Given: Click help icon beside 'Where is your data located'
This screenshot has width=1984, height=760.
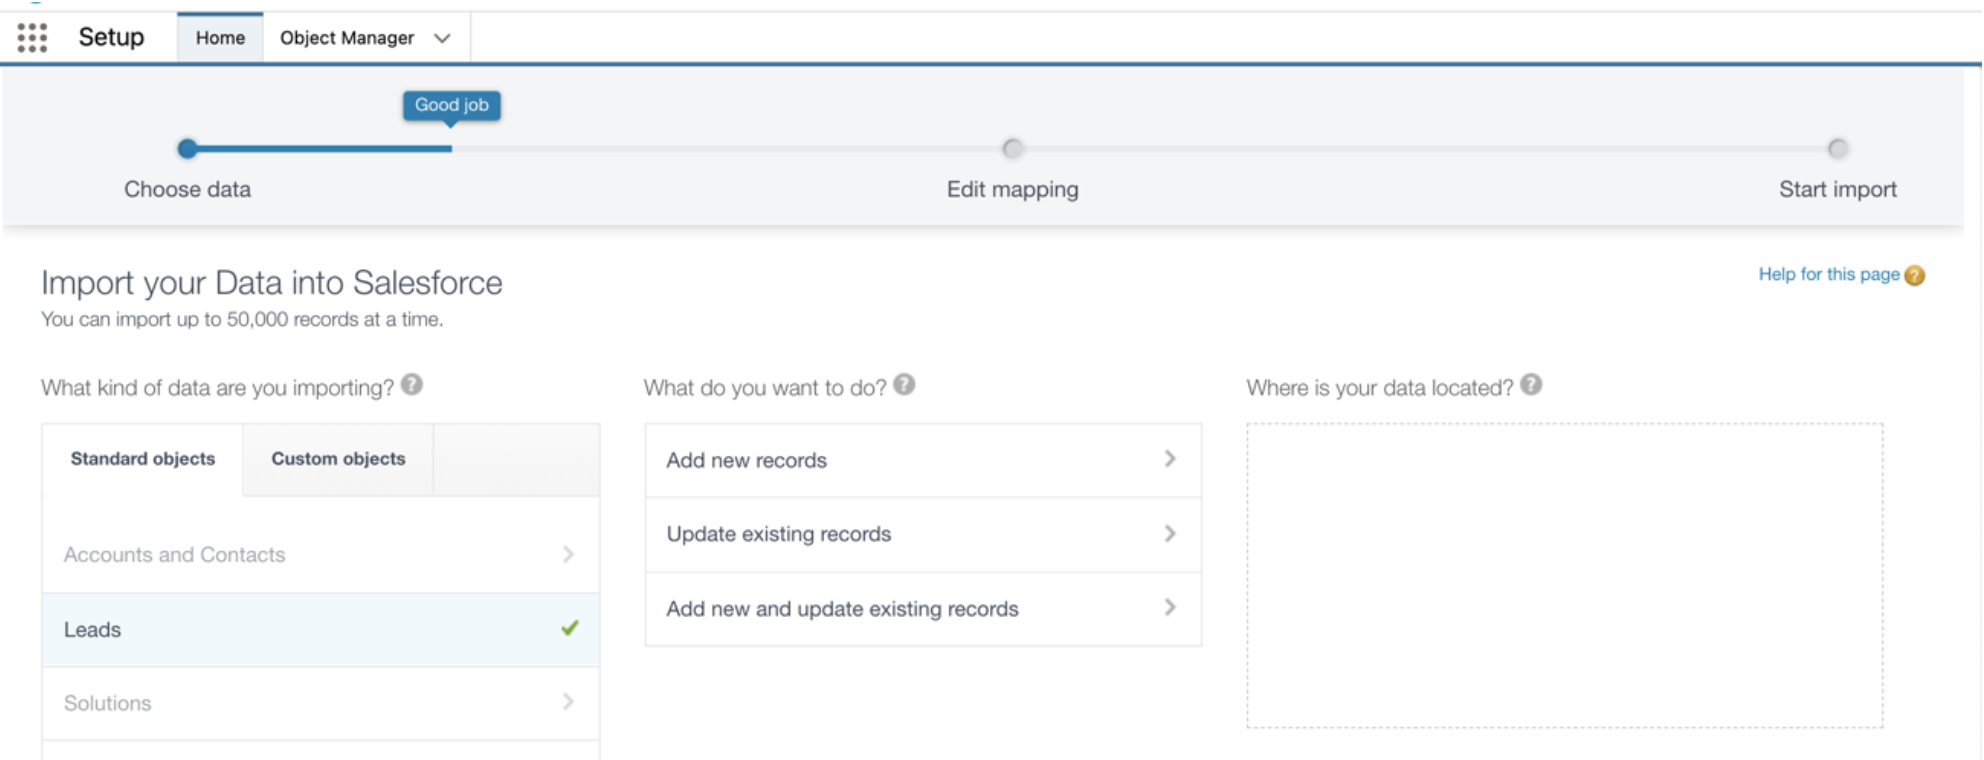Looking at the screenshot, I should click(x=1531, y=385).
